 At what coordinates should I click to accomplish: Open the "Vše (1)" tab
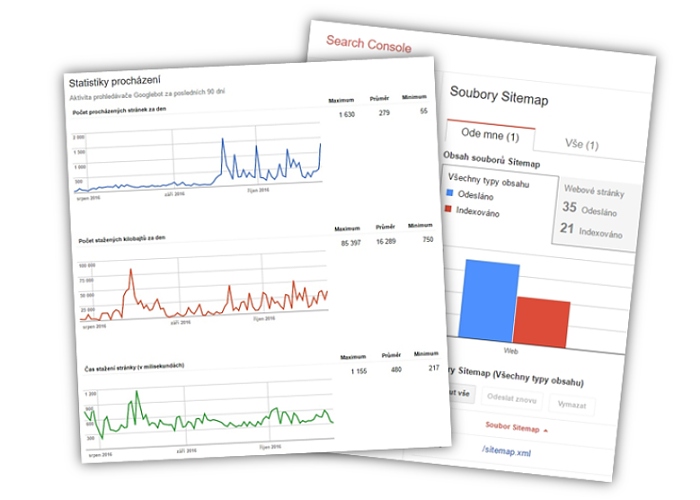[x=580, y=145]
